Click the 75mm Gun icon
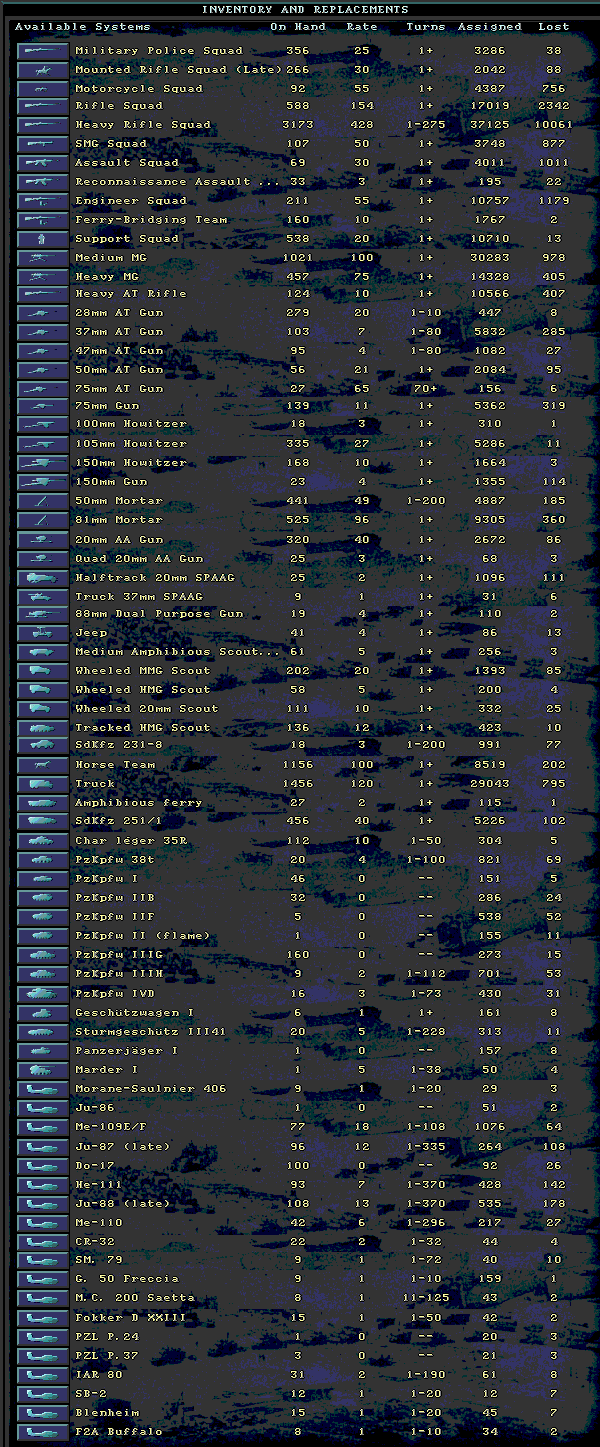This screenshot has height=1447, width=600. [43, 407]
